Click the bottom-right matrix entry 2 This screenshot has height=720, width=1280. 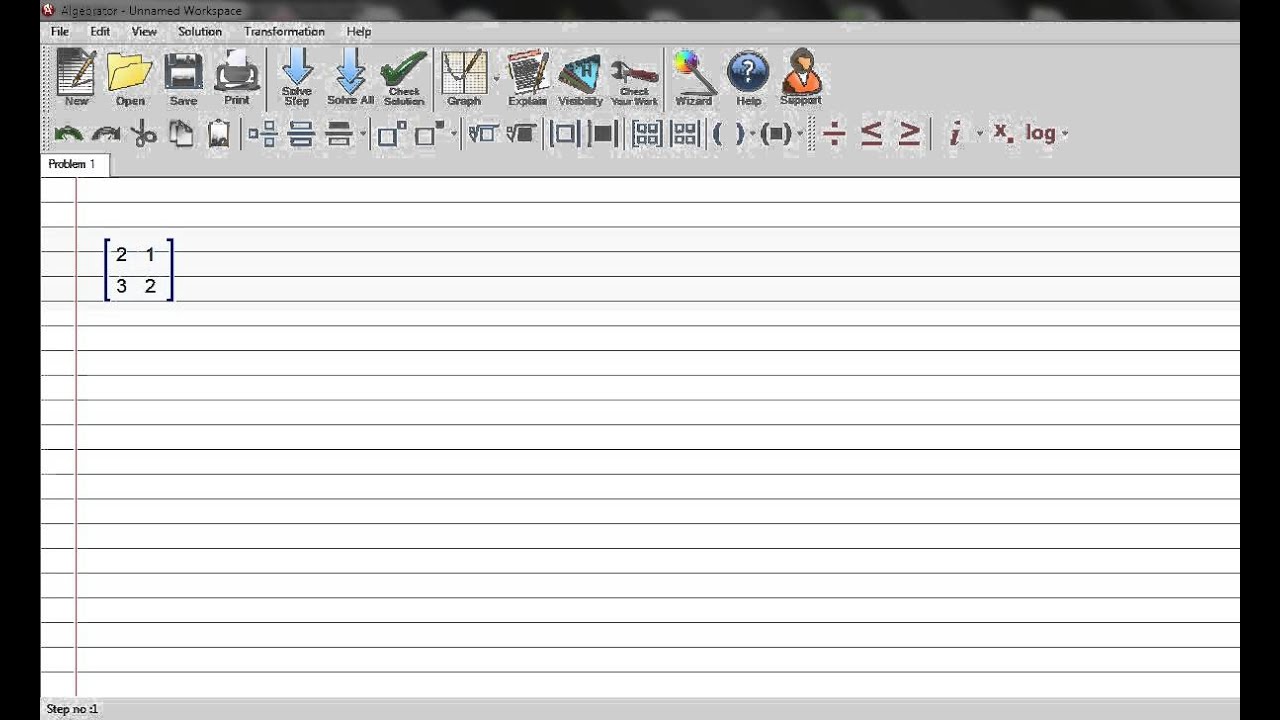tap(150, 287)
